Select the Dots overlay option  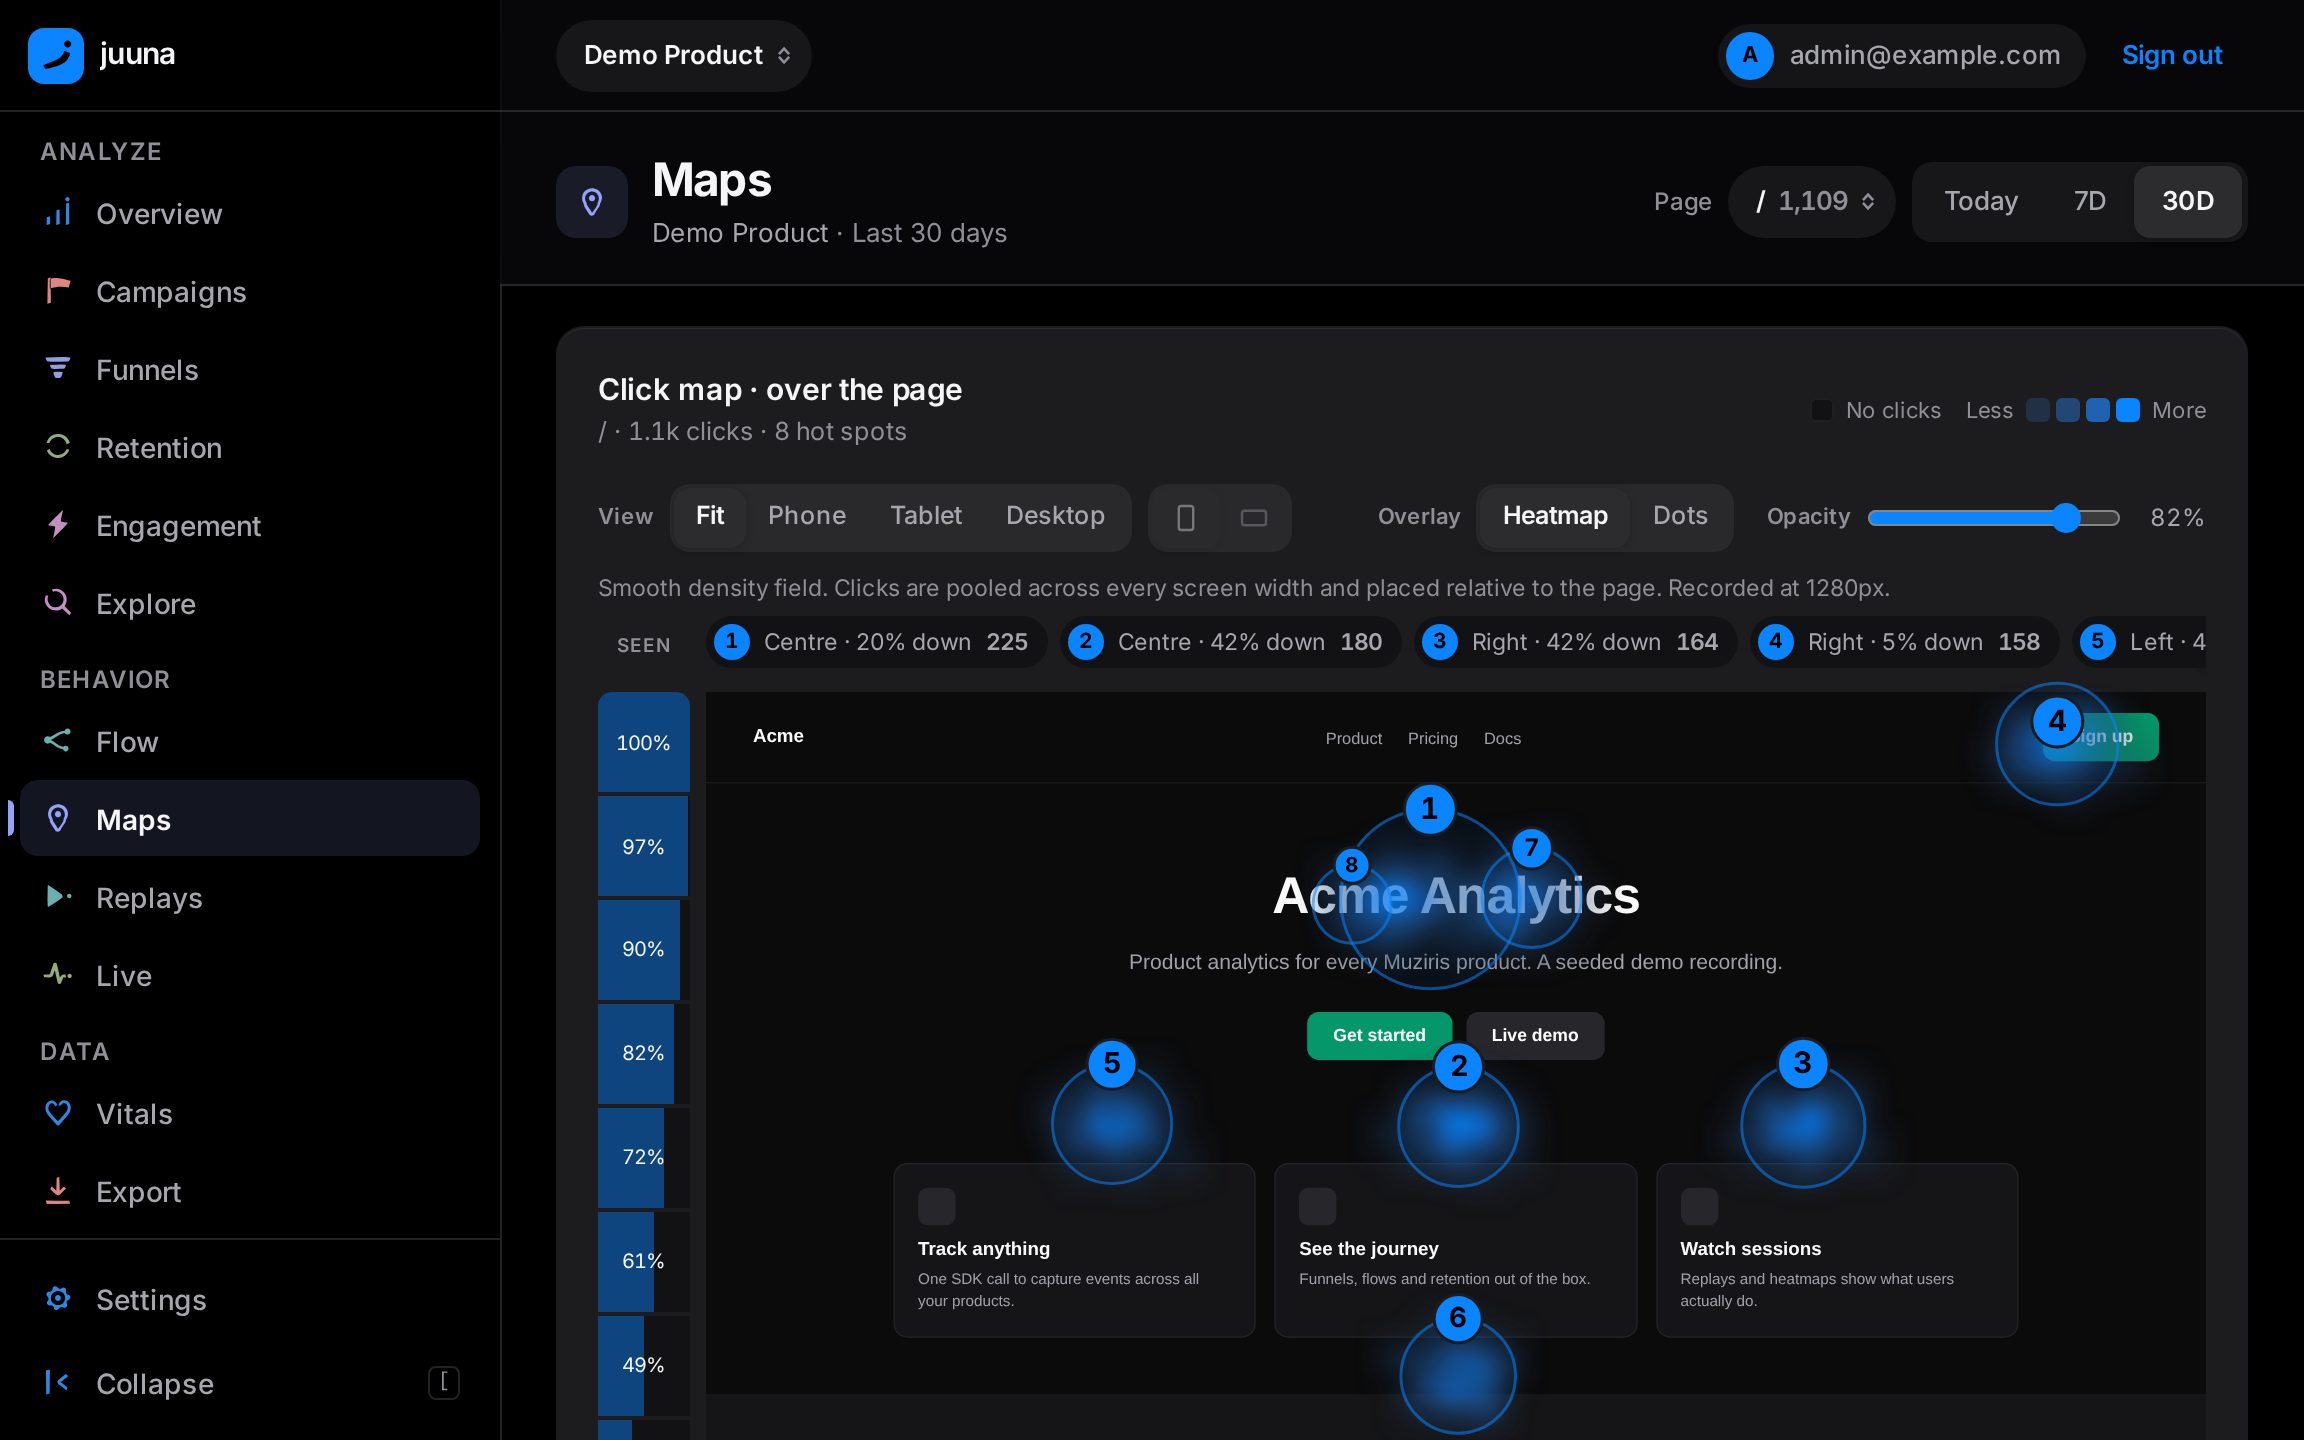click(x=1680, y=516)
